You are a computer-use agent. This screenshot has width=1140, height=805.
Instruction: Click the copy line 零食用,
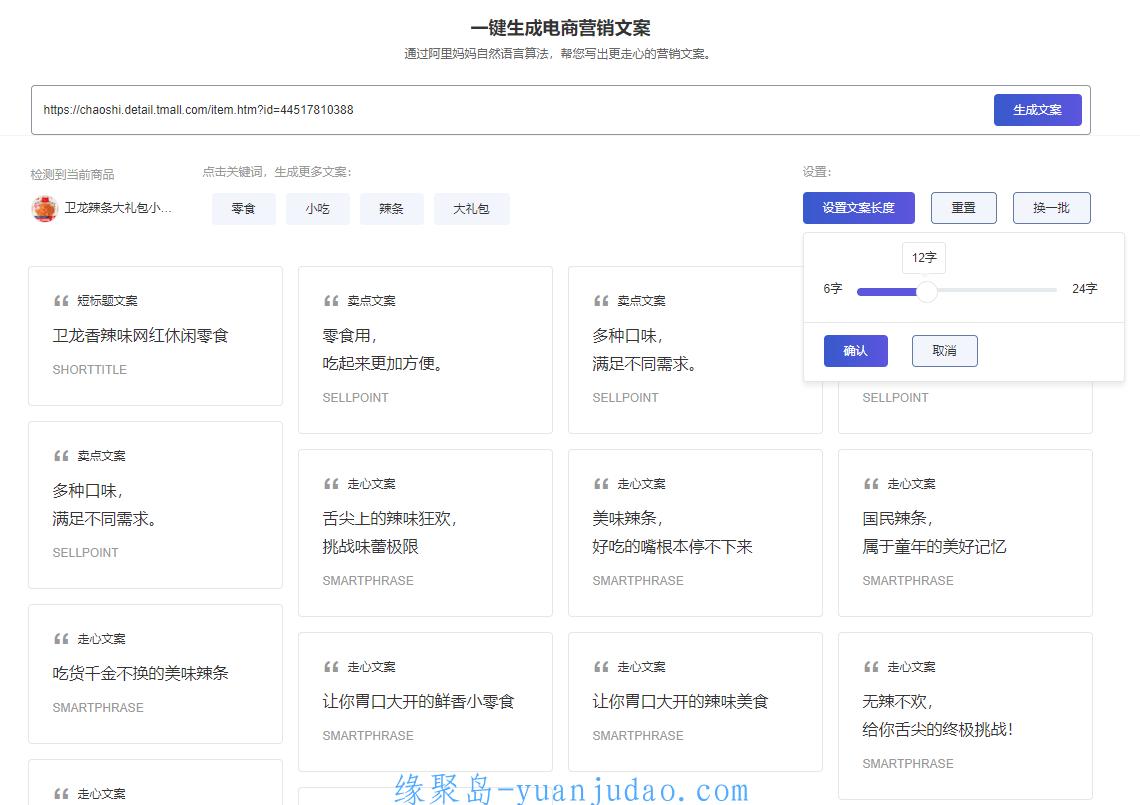(350, 335)
